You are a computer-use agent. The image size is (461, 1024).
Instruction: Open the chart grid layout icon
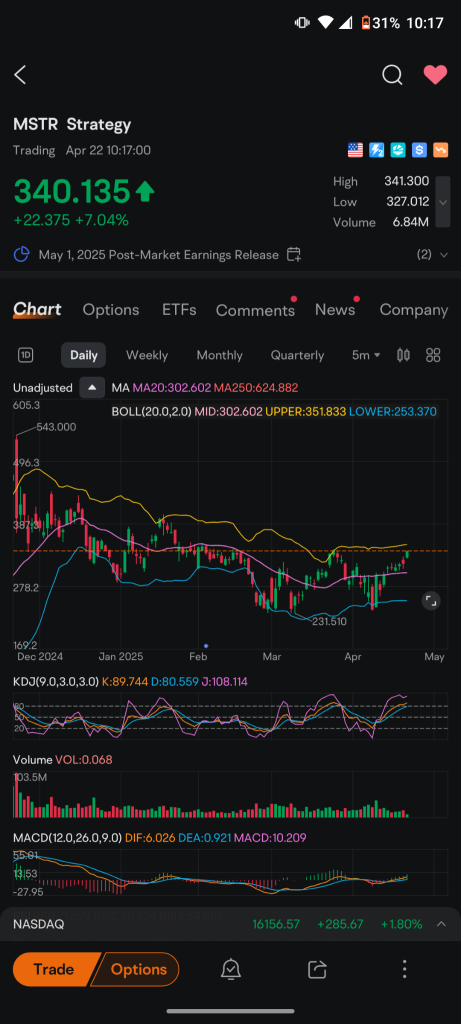pyautogui.click(x=433, y=355)
